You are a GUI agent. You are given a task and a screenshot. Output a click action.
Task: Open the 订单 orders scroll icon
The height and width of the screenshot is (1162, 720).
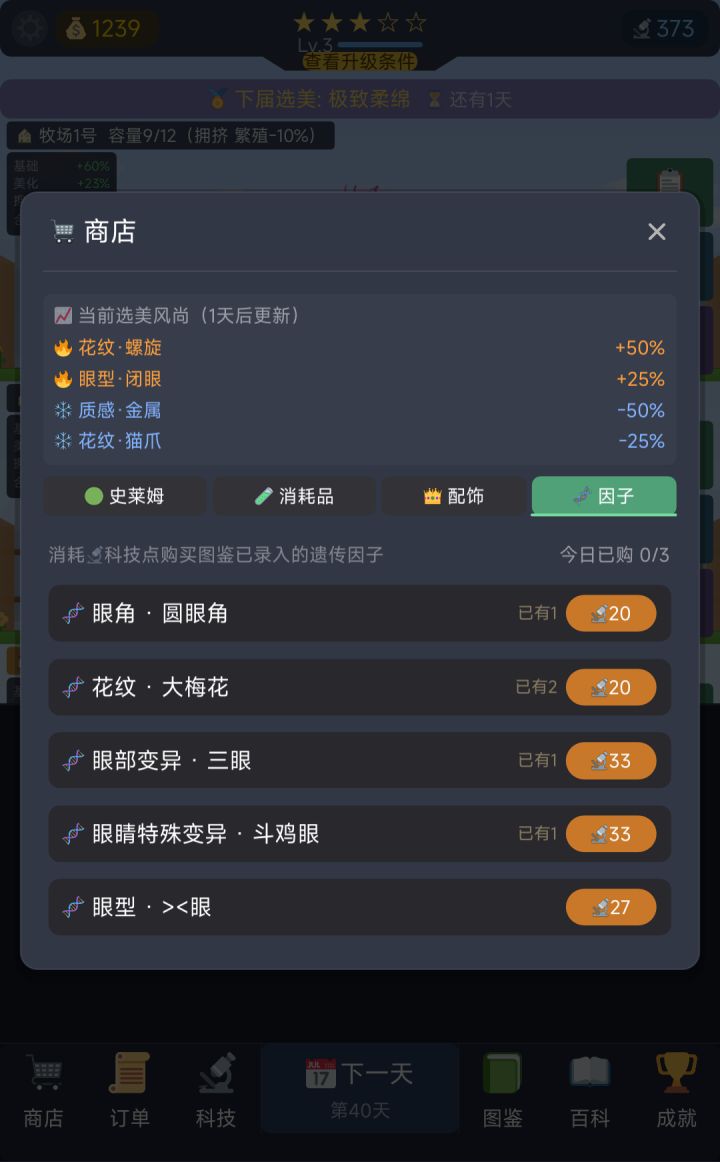[129, 1090]
